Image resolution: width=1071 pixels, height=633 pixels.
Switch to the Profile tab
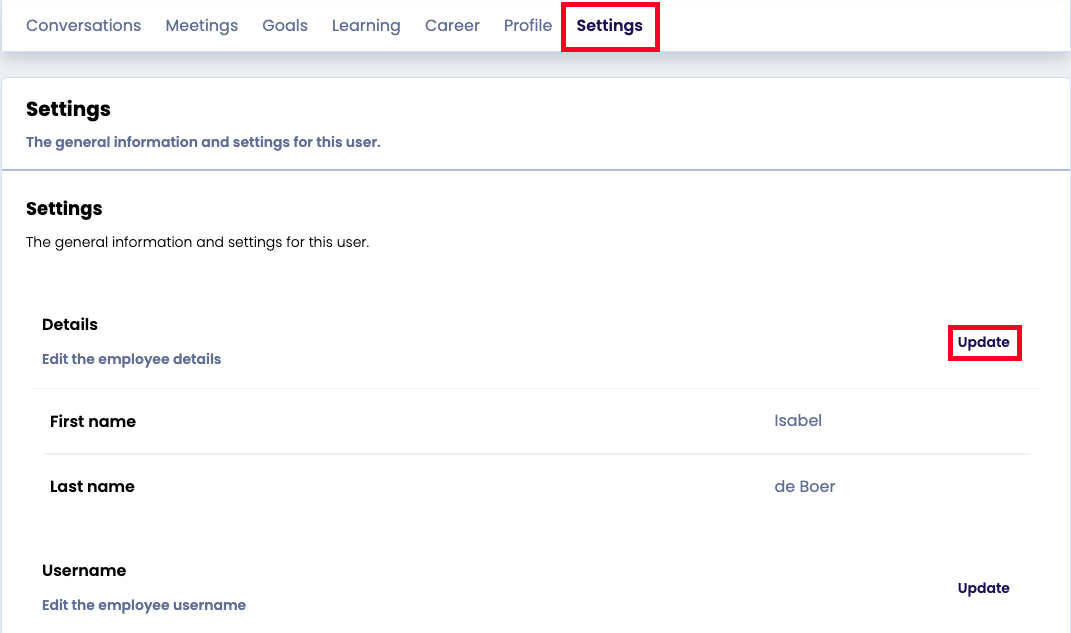pyautogui.click(x=527, y=26)
